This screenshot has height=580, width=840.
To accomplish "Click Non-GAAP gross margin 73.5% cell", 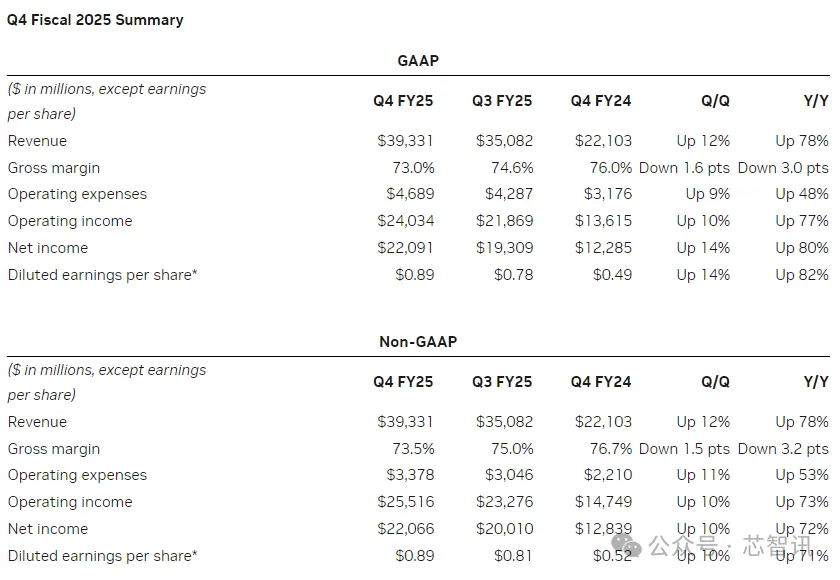I will tap(413, 448).
